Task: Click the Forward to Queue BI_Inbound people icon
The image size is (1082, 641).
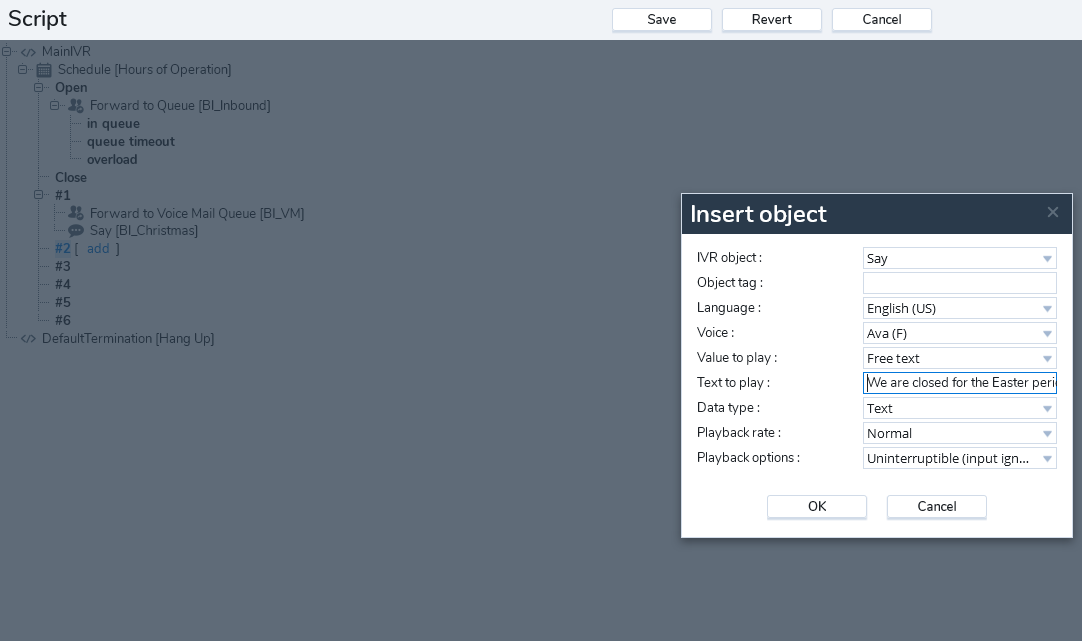Action: pos(75,105)
